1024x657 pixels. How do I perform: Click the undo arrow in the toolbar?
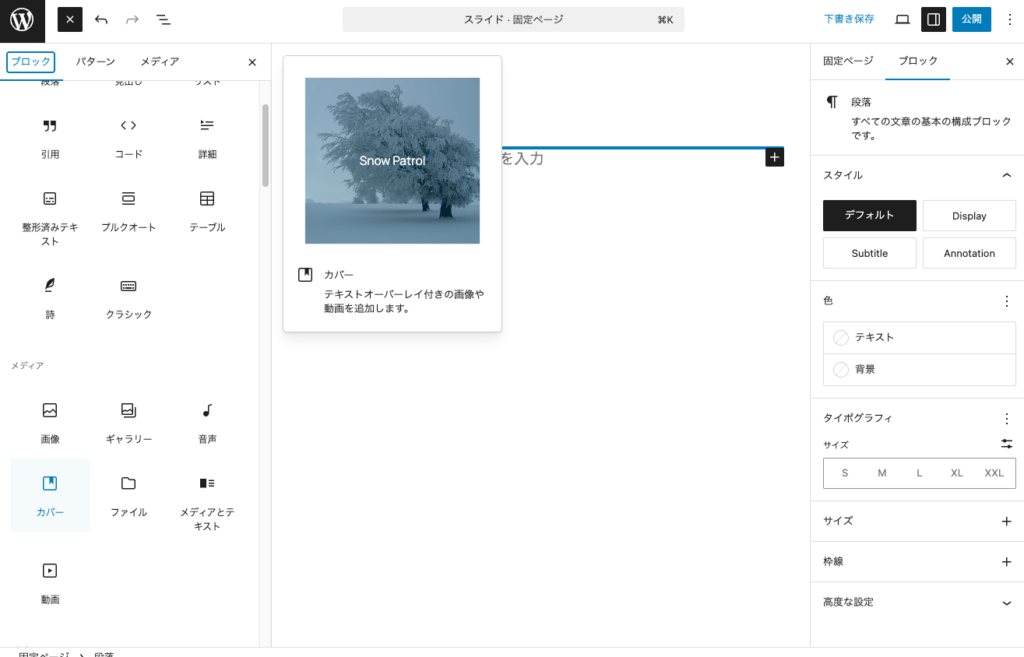click(100, 19)
